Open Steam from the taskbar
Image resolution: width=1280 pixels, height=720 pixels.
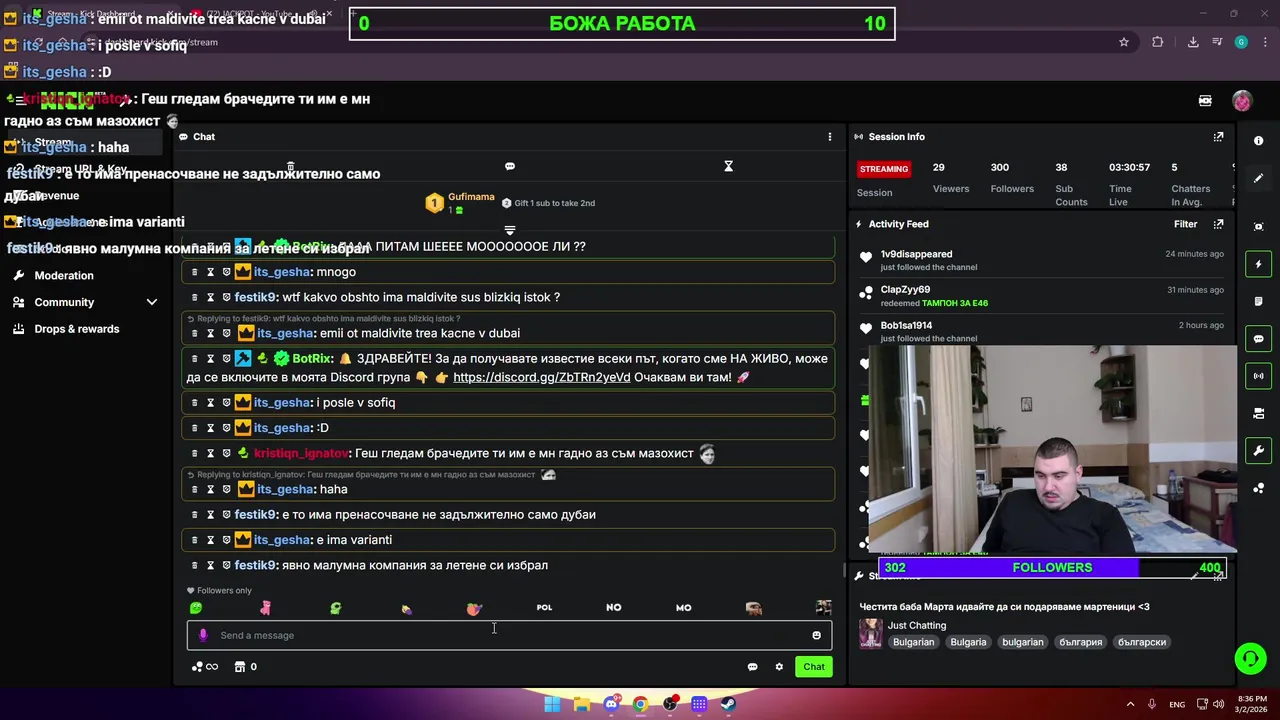pos(728,704)
